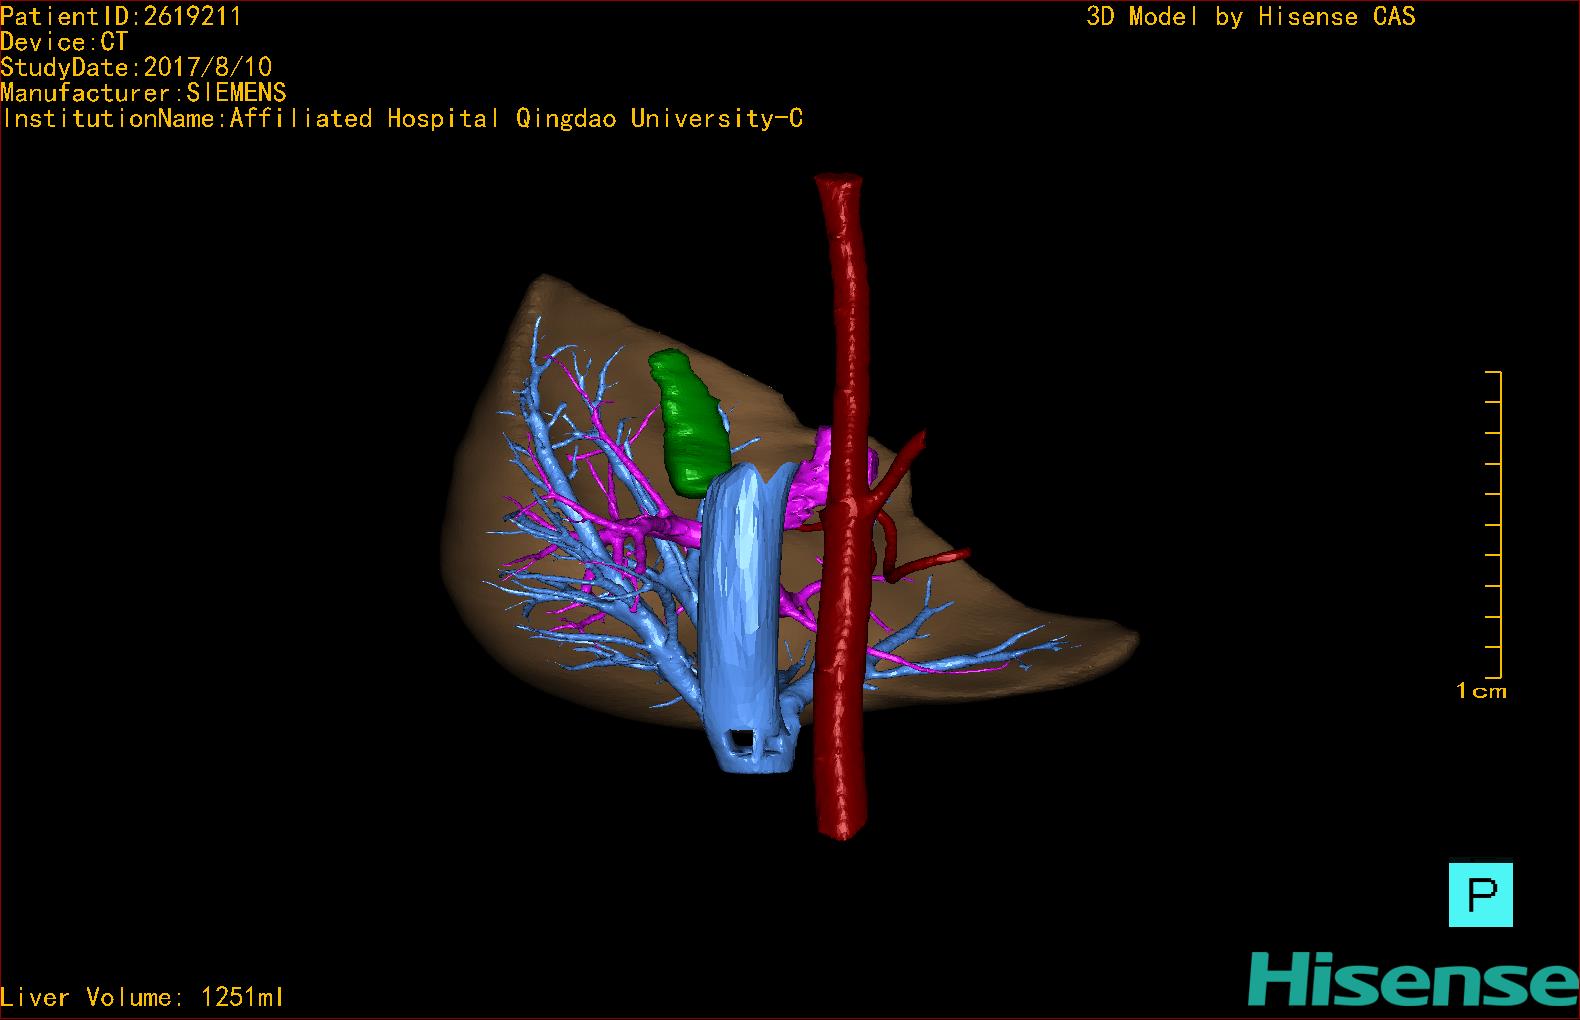Click the '3D Model by Hisense CAS' label

point(1251,16)
